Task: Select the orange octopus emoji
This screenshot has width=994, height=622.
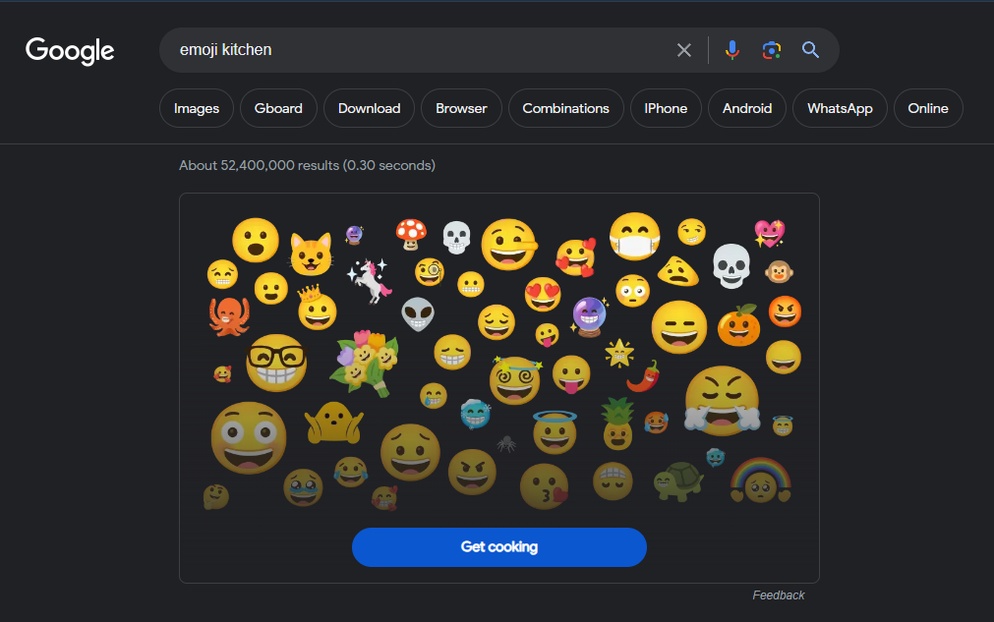Action: pyautogui.click(x=229, y=315)
